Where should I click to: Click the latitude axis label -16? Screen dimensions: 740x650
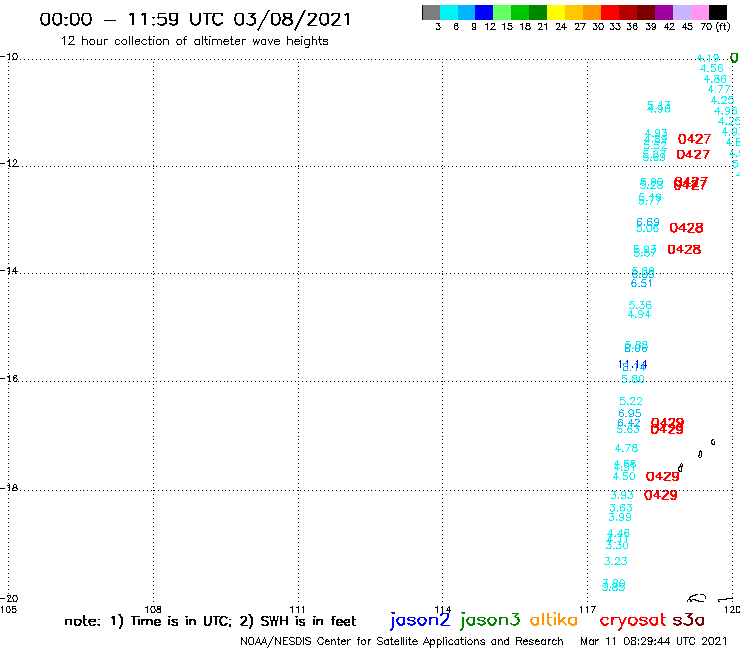9,379
